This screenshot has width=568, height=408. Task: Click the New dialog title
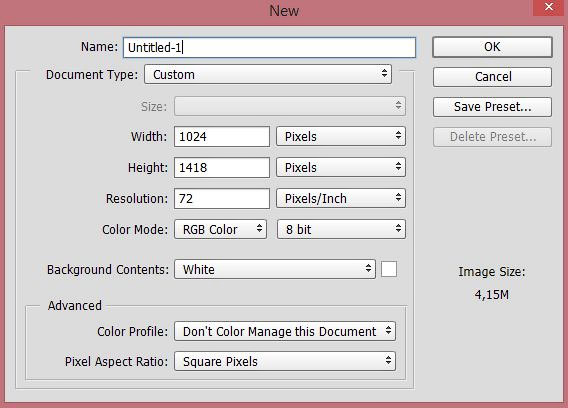click(284, 11)
